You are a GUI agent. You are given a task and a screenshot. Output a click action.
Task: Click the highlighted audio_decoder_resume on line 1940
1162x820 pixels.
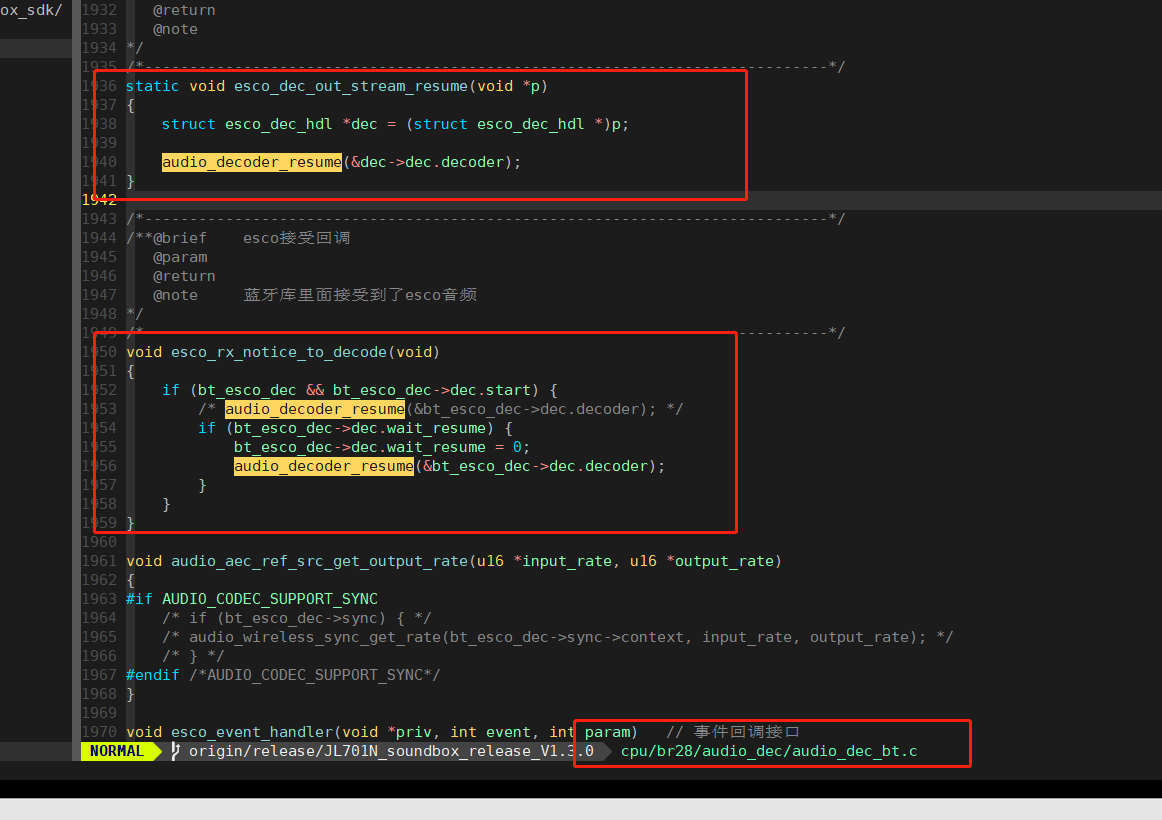(x=252, y=162)
